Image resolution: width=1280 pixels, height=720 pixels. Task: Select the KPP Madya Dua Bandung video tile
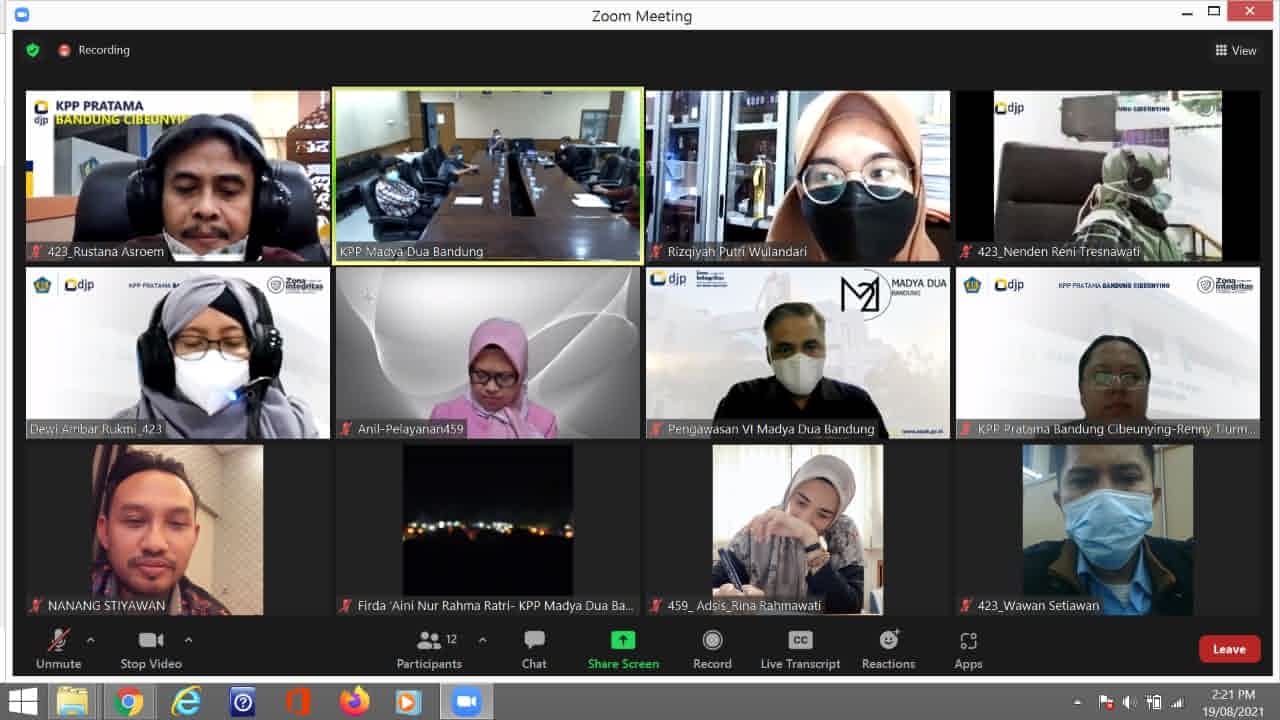coord(488,176)
